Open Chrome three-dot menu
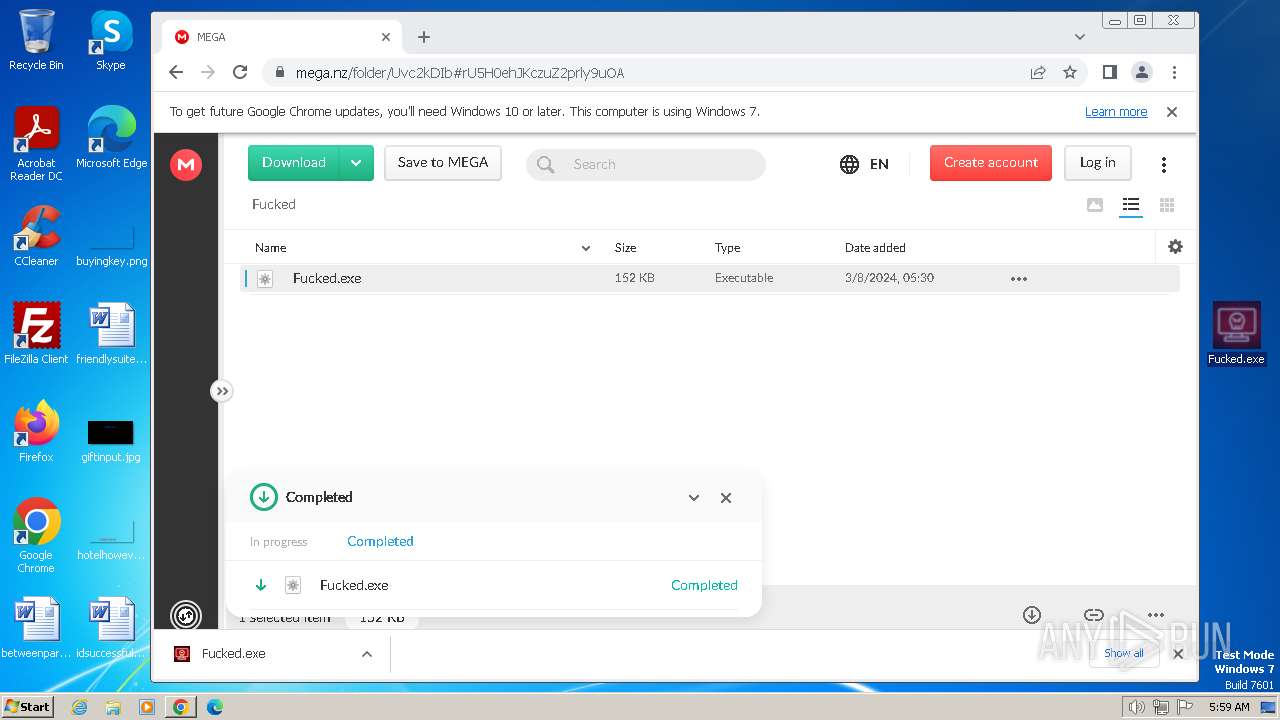The image size is (1280, 720). pos(1175,72)
